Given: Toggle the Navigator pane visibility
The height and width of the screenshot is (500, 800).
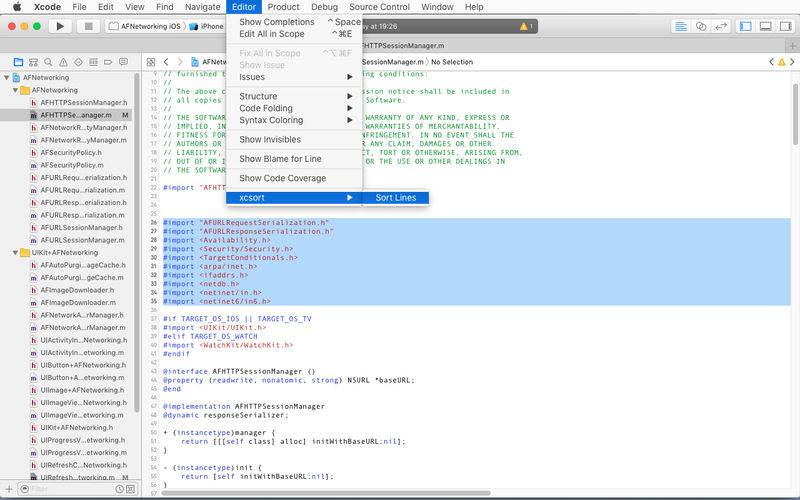Looking at the screenshot, I should [745, 26].
